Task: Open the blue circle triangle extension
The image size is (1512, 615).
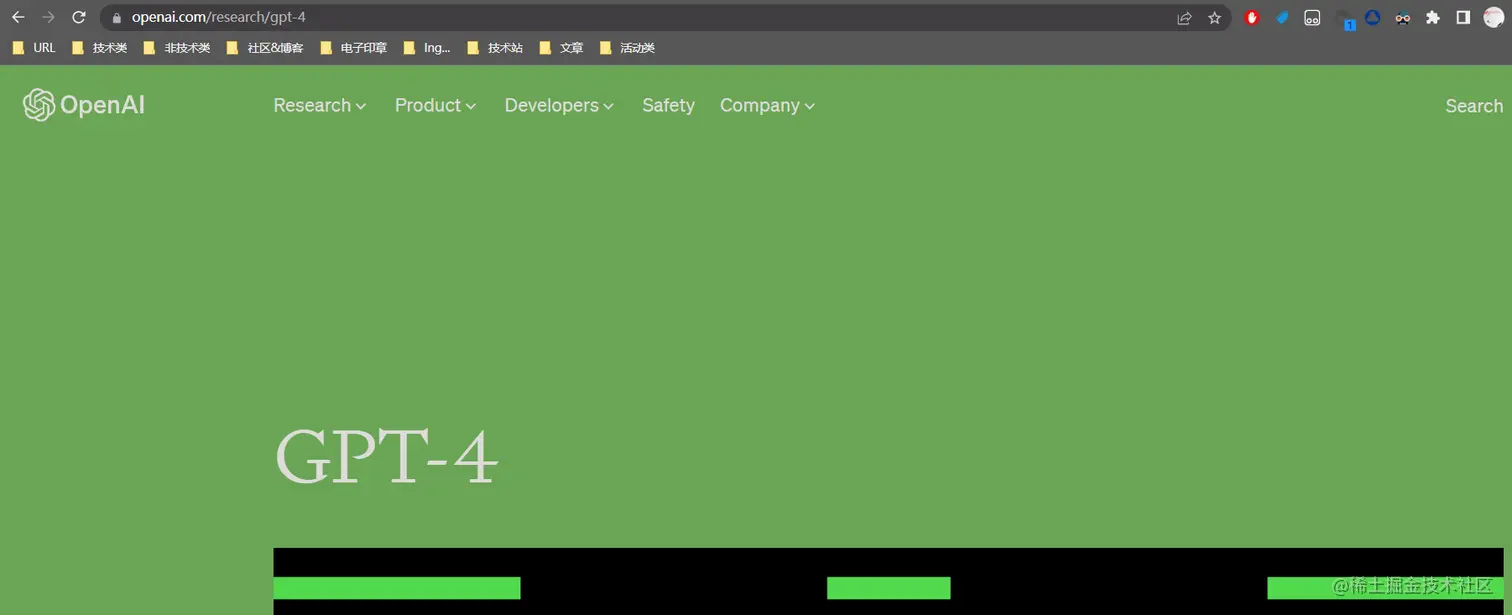Action: pos(1372,18)
